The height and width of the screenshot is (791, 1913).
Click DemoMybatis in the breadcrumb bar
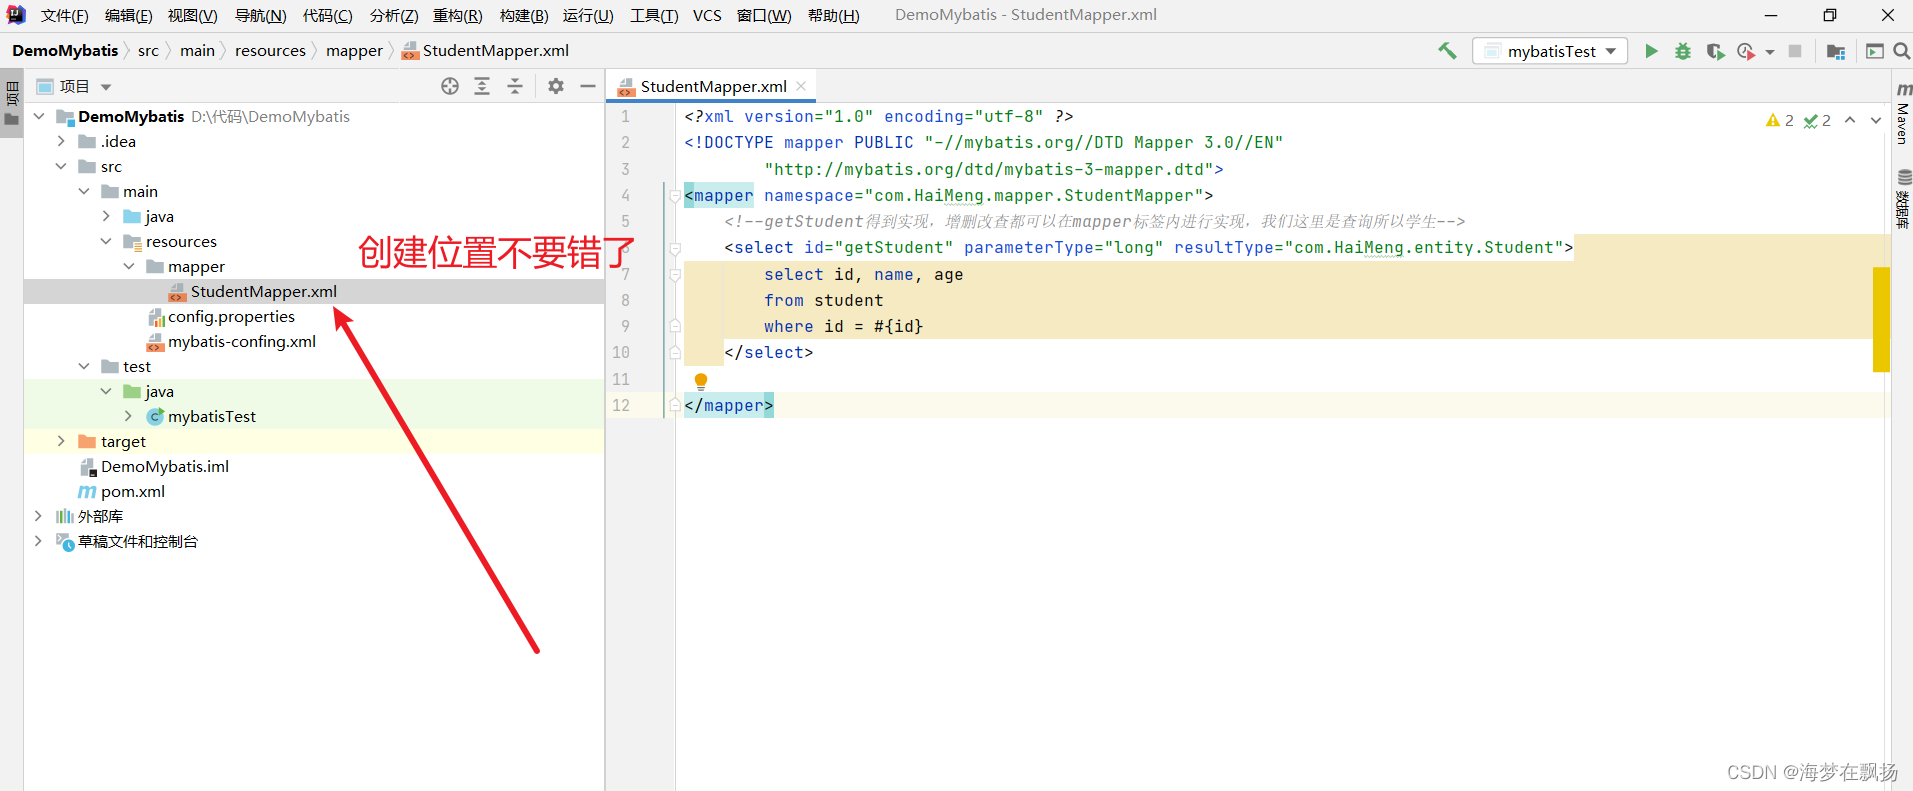(65, 50)
